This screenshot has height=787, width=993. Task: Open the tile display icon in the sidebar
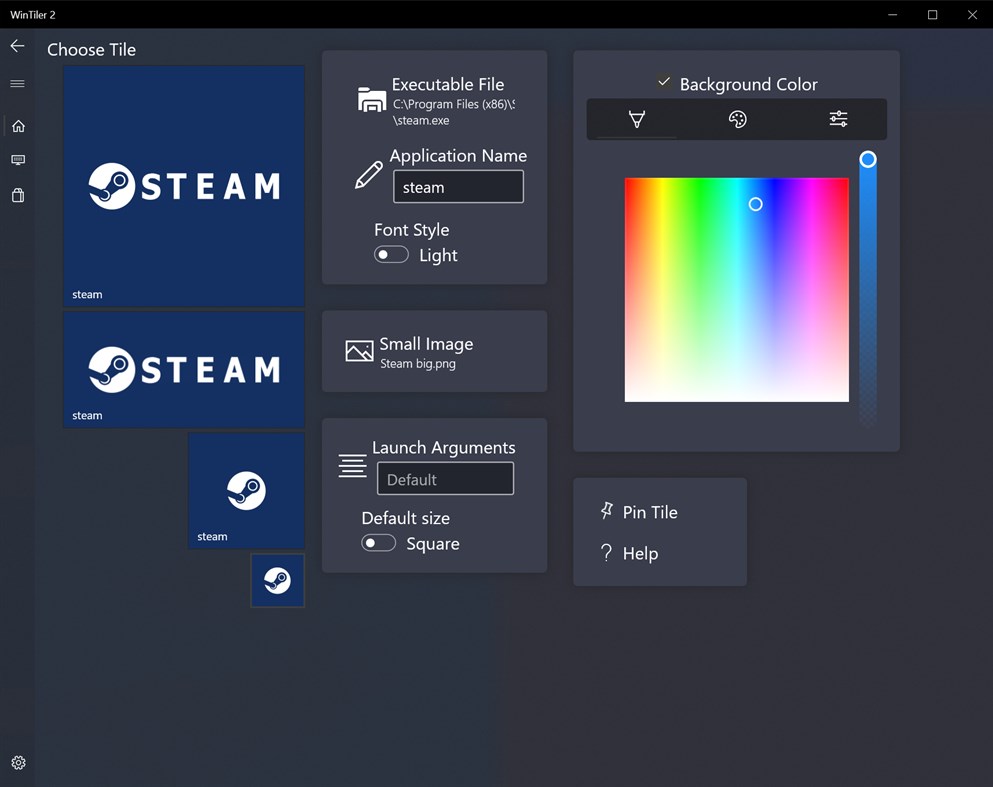tap(17, 160)
